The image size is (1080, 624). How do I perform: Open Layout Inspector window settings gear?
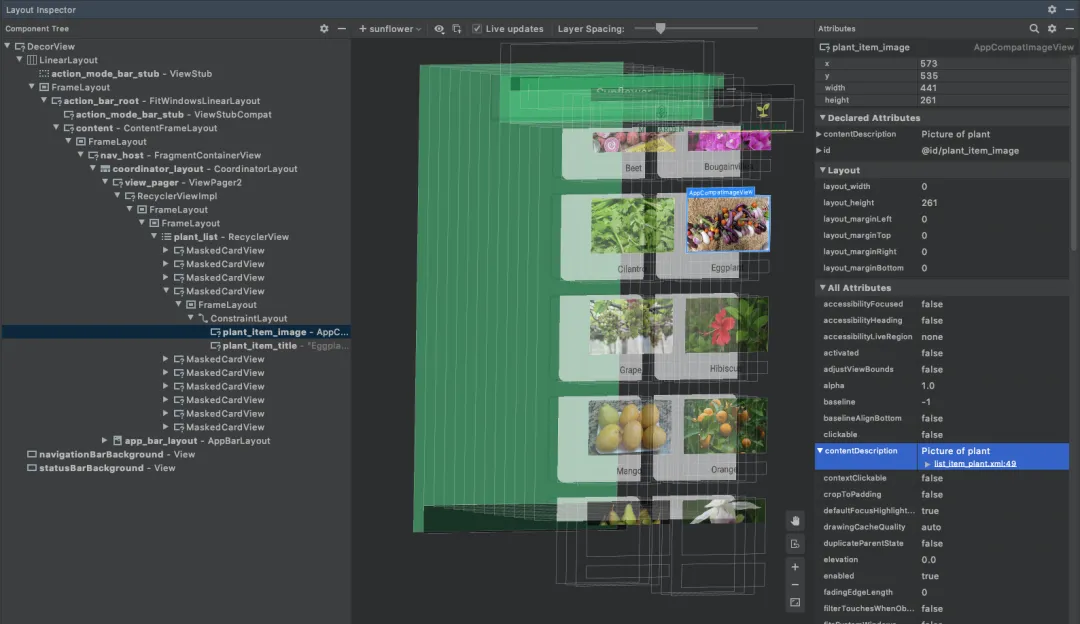coord(1052,10)
